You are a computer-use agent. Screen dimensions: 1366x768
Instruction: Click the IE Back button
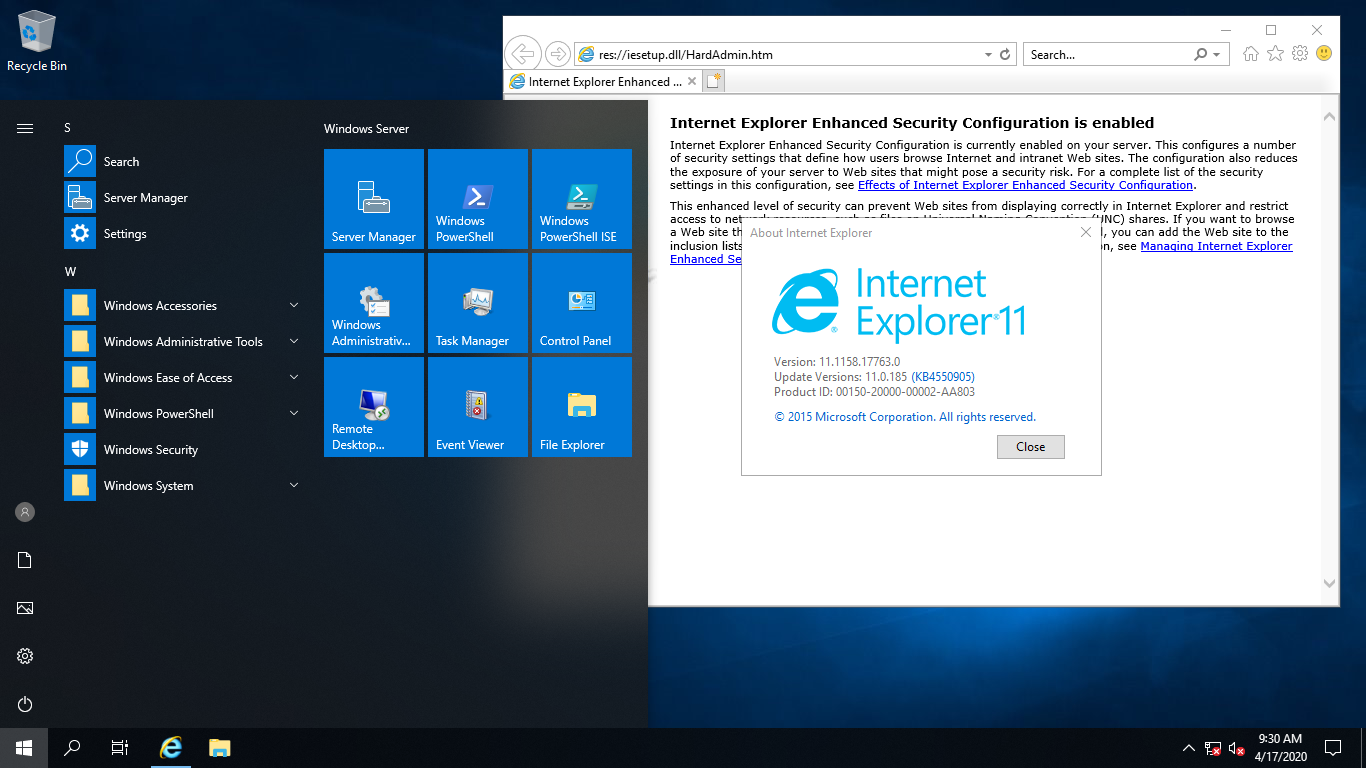coord(523,54)
